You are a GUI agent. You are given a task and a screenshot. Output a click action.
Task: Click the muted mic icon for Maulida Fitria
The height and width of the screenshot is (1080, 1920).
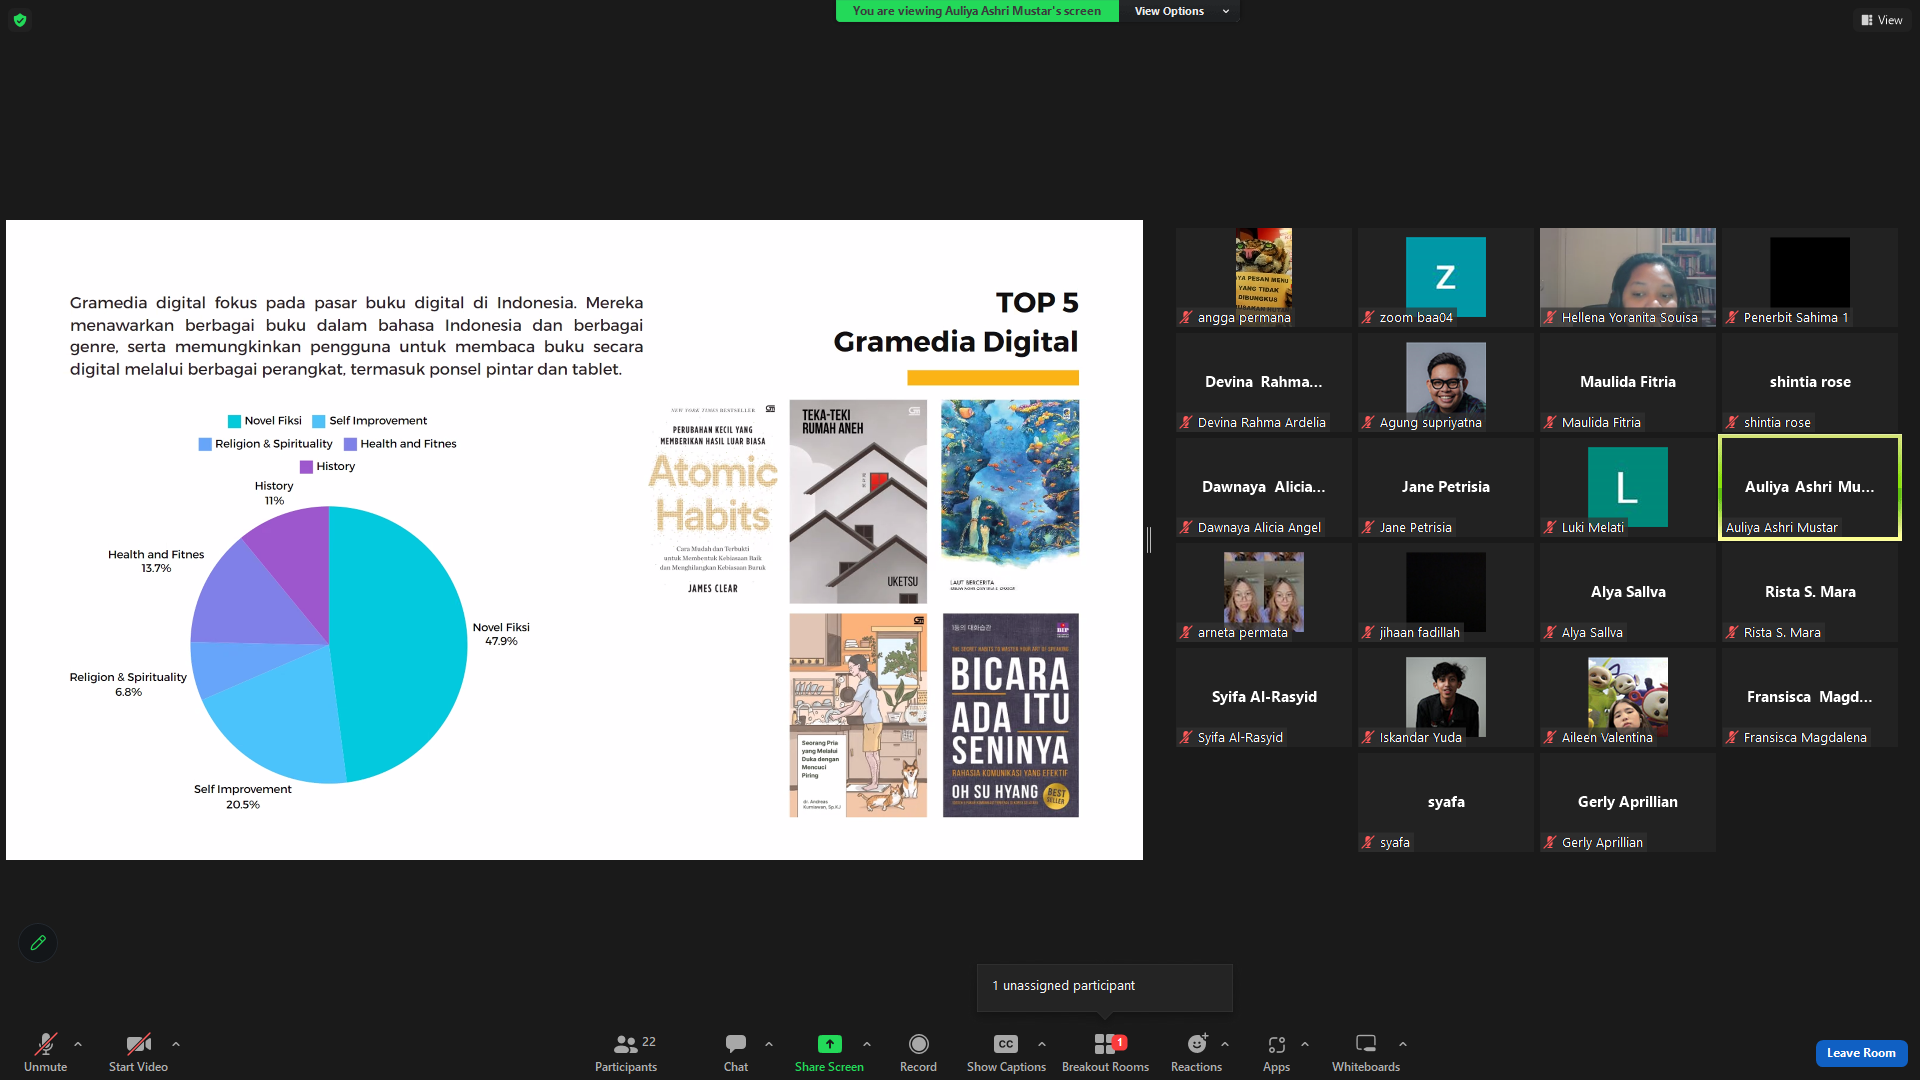pyautogui.click(x=1550, y=423)
